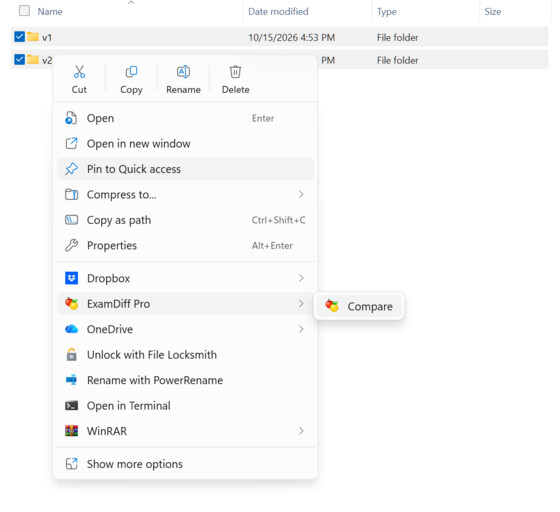This screenshot has width=560, height=512.
Task: Expand the ExamDiff Pro submenu chevron
Action: click(301, 303)
